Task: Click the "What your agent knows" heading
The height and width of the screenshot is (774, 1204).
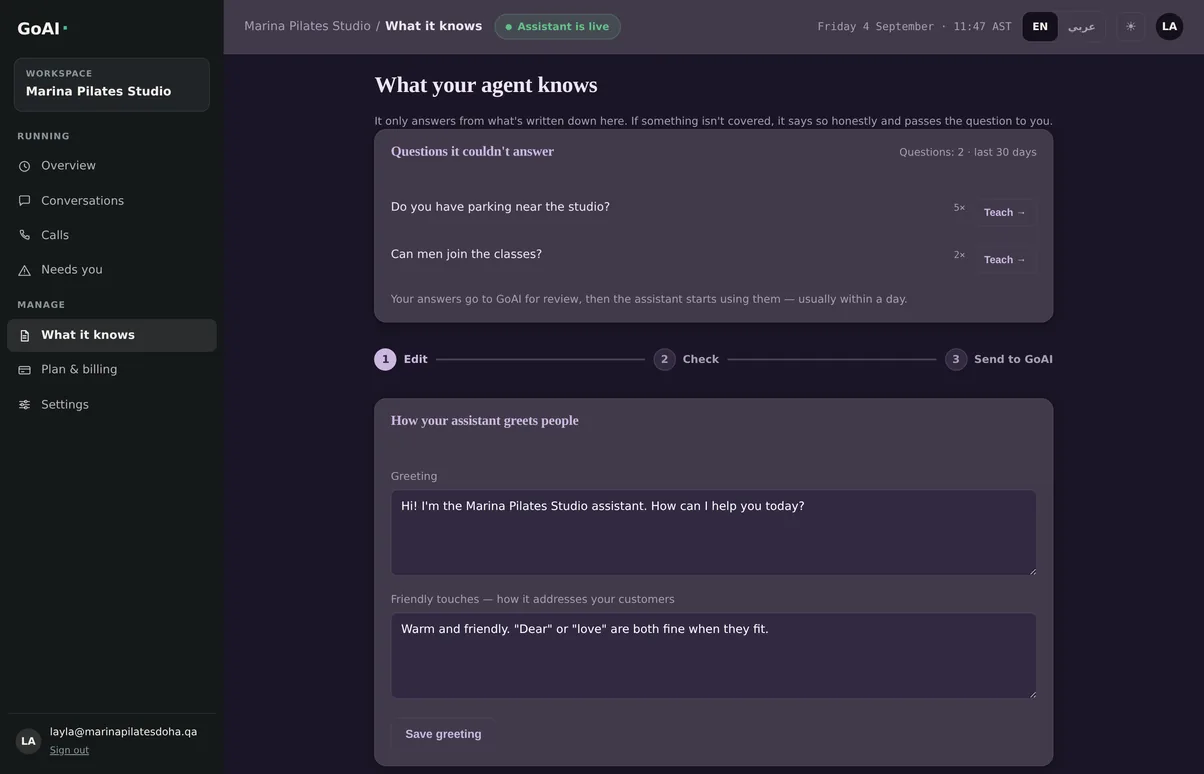Action: (486, 85)
